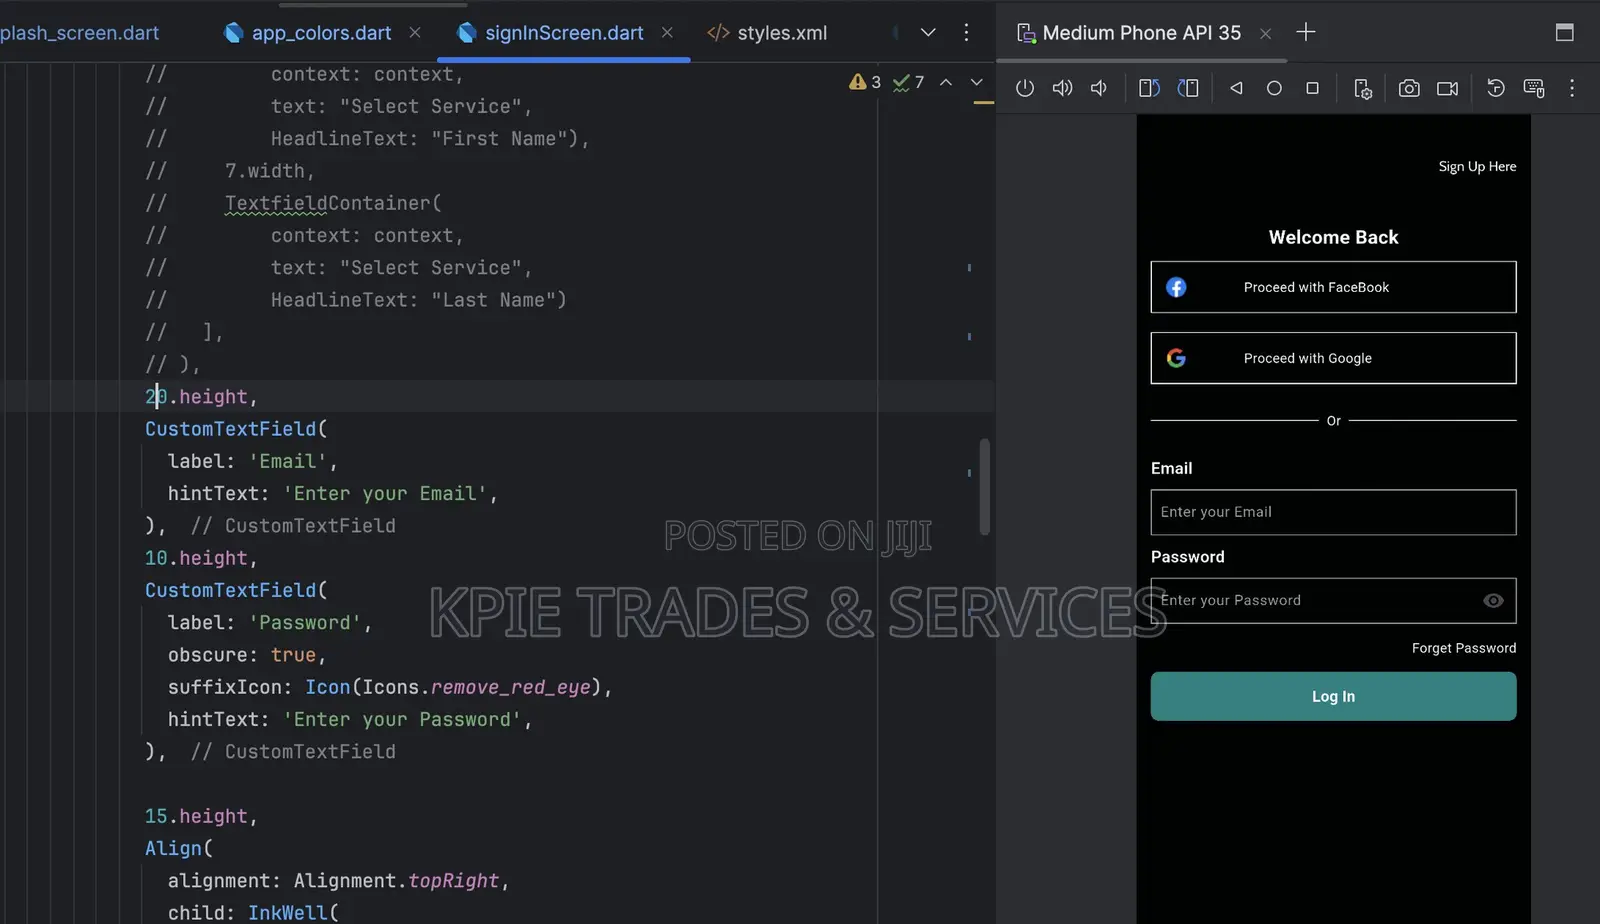
Task: Lower emulator volume with volume down icon
Action: (1099, 88)
